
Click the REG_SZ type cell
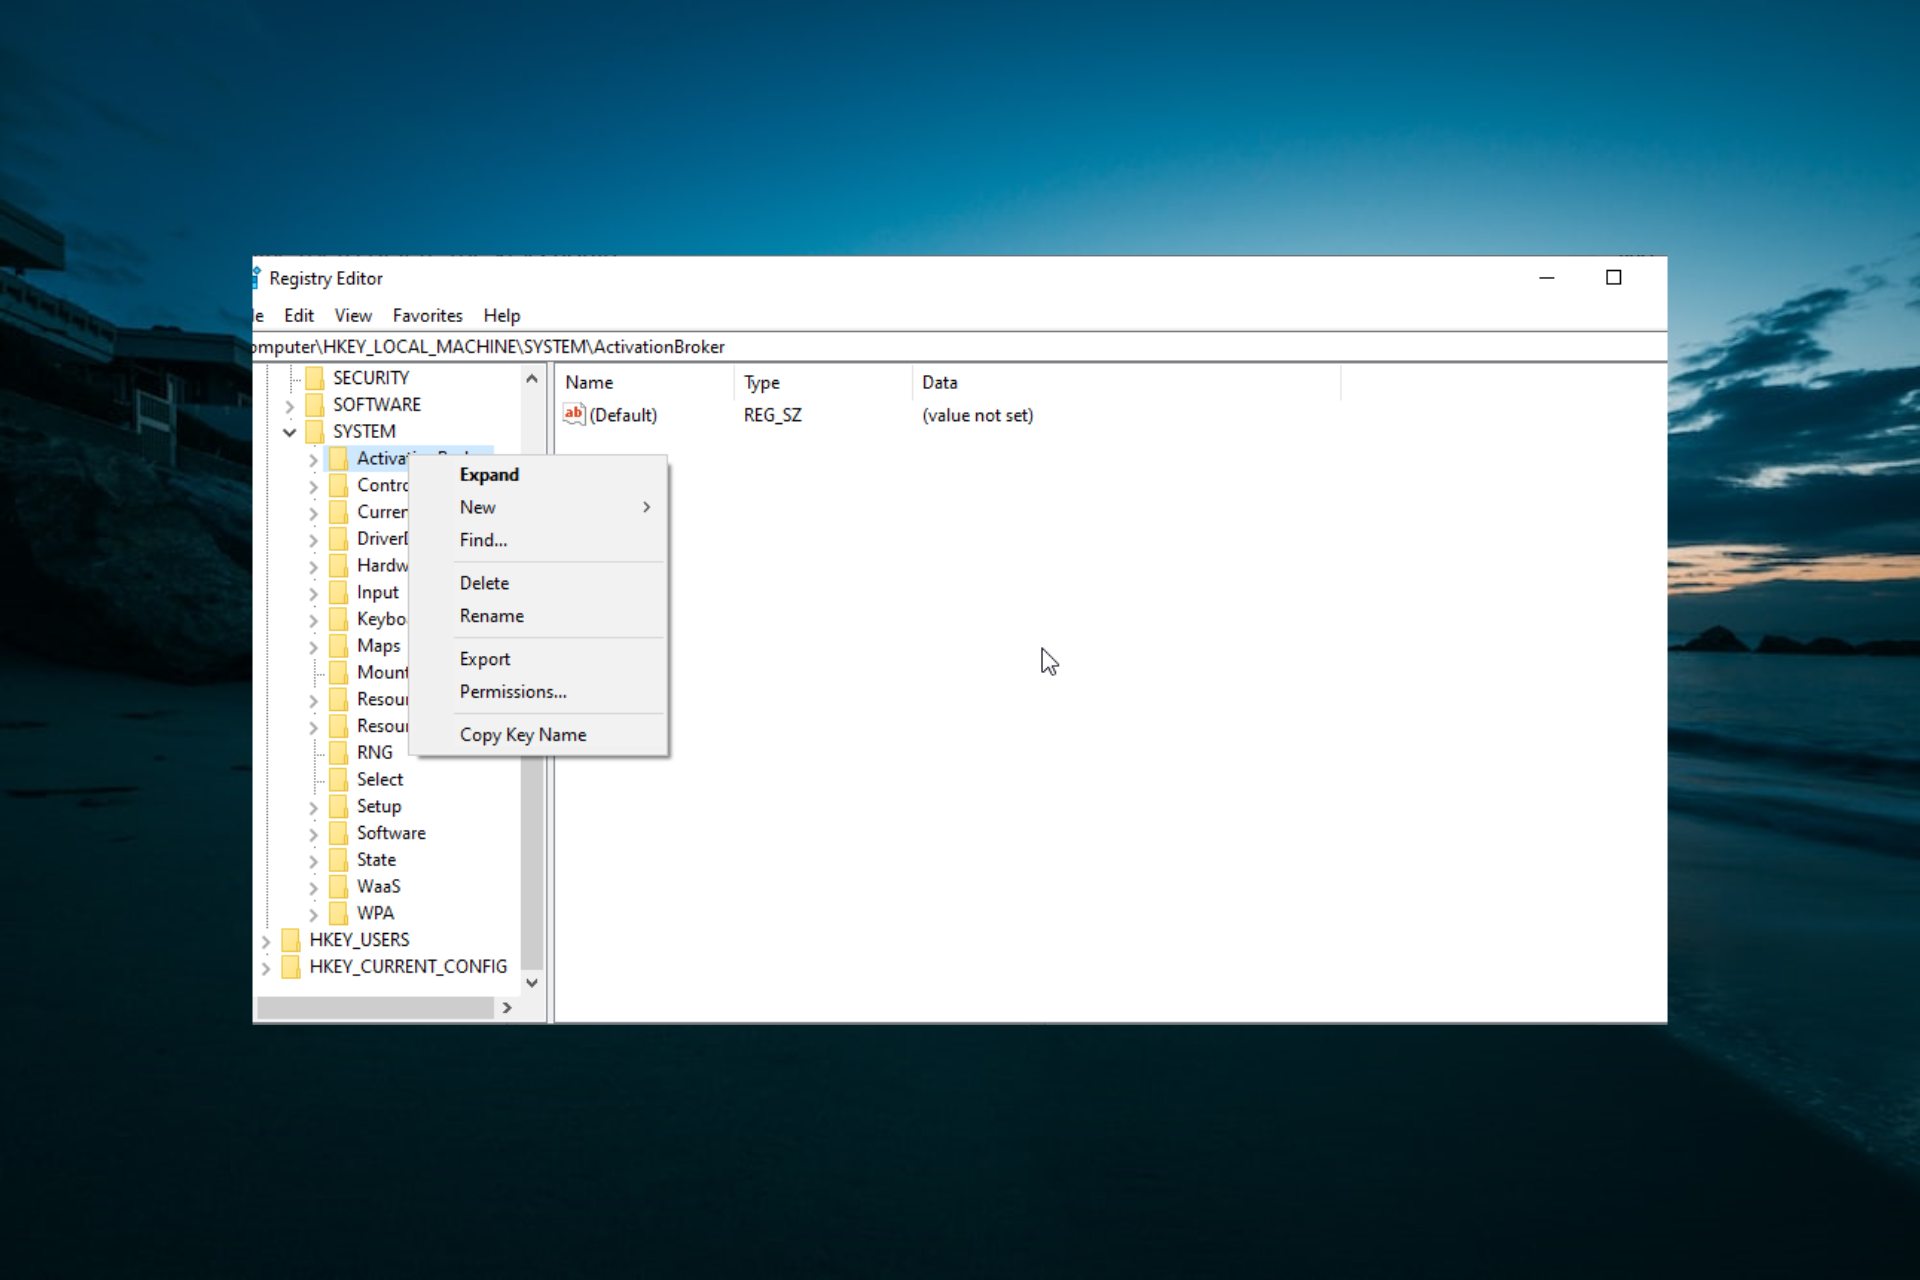(773, 415)
